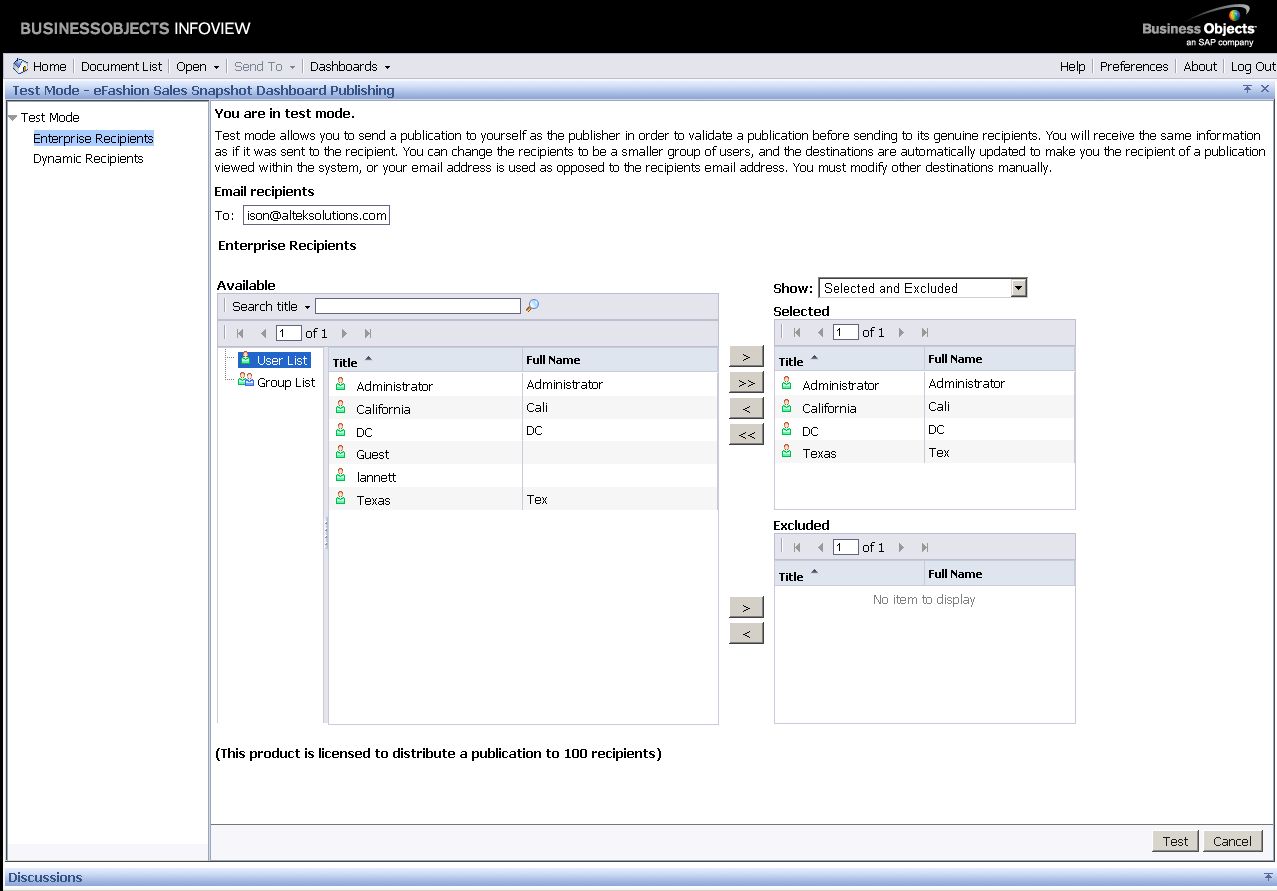
Task: Click user icon beside California in Selected
Action: pos(786,406)
